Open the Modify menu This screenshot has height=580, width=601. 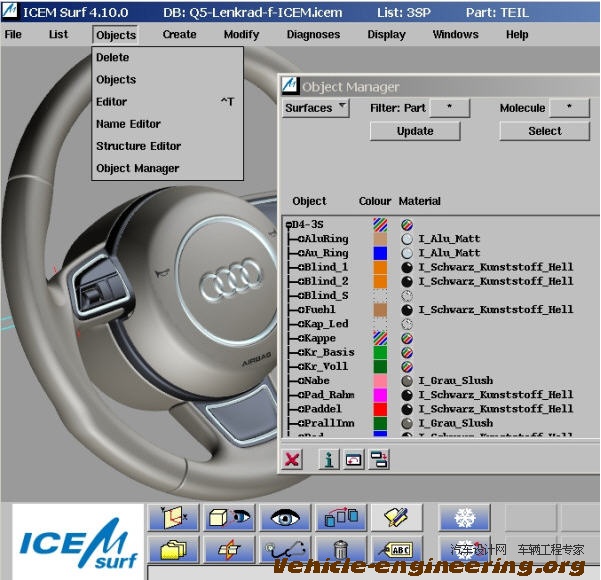coord(241,35)
